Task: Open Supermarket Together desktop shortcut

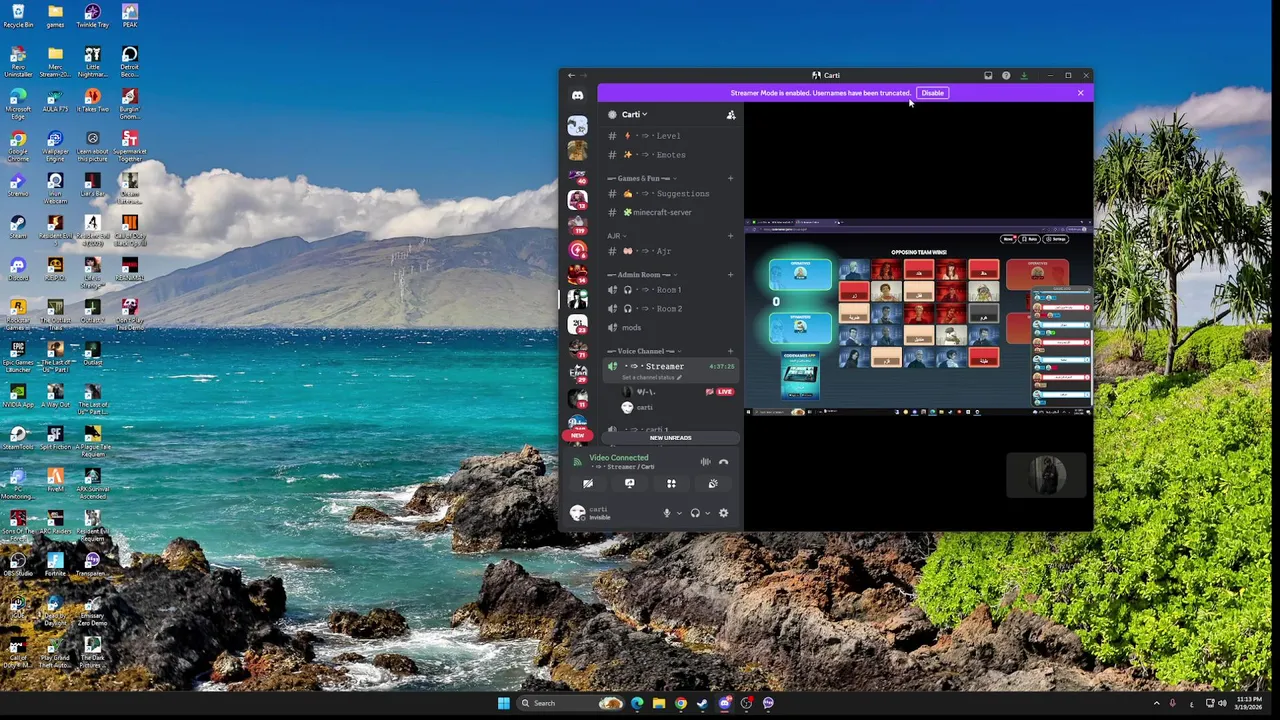Action: tap(129, 143)
